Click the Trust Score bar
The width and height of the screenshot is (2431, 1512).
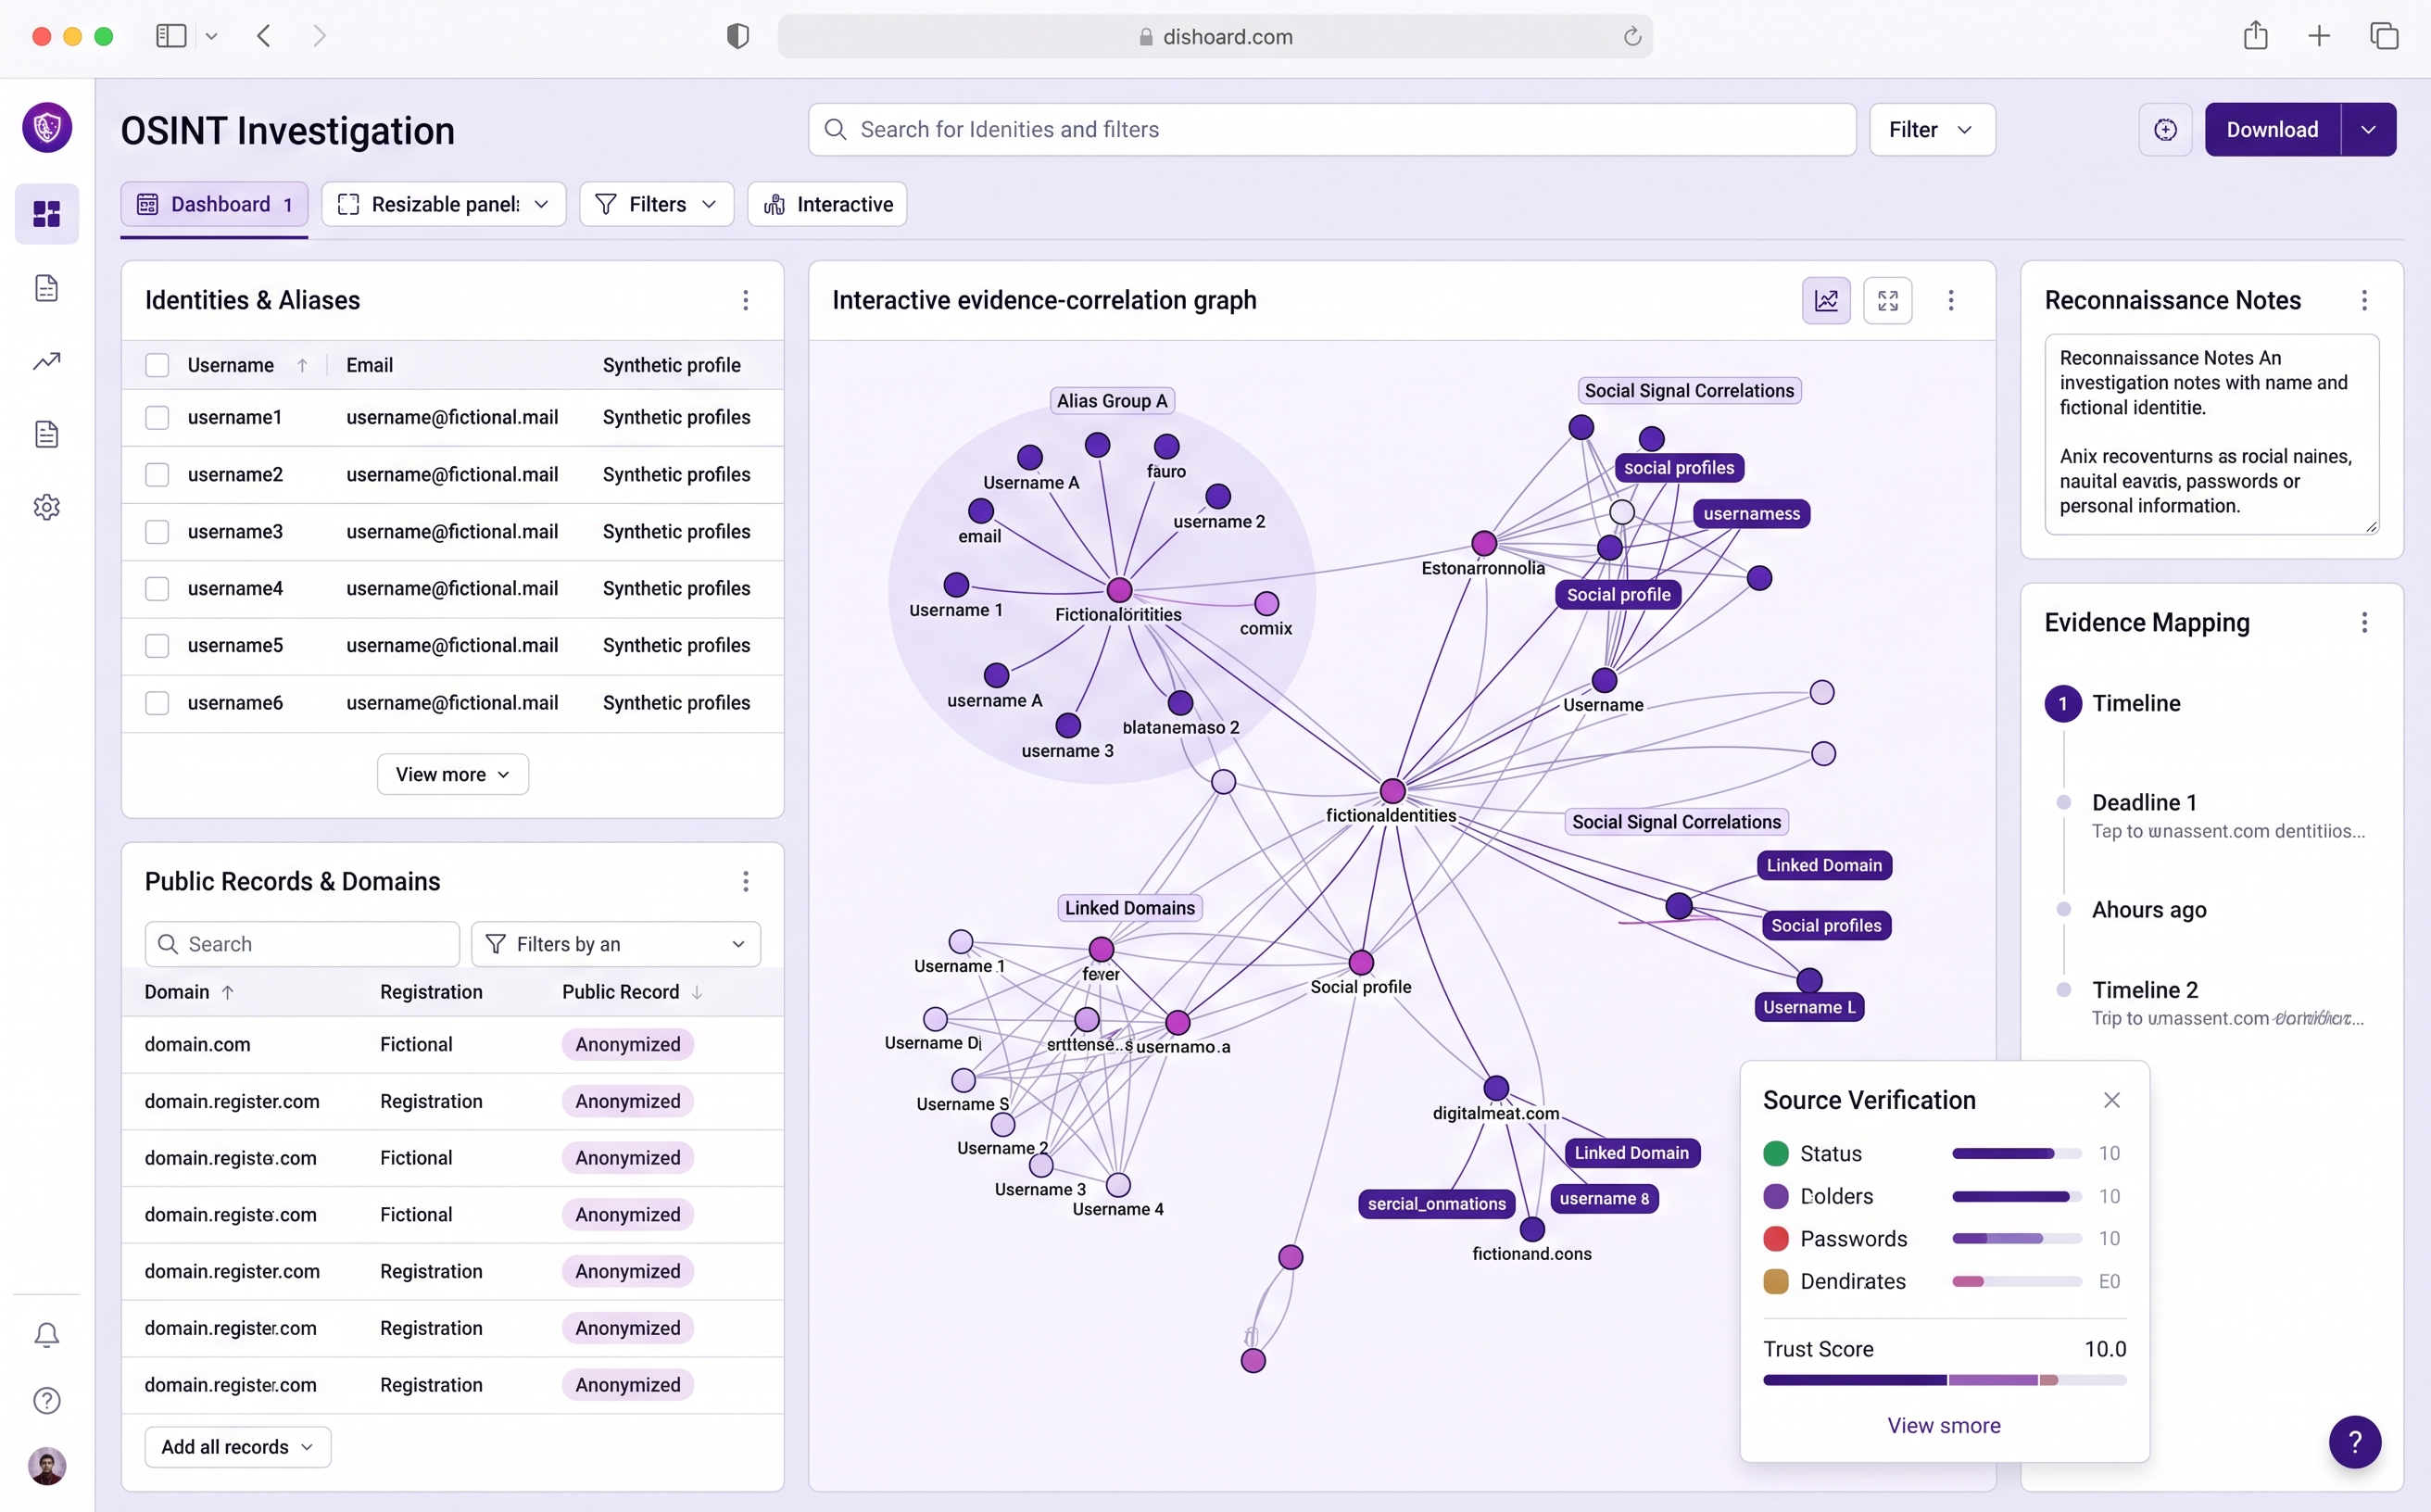tap(1944, 1380)
